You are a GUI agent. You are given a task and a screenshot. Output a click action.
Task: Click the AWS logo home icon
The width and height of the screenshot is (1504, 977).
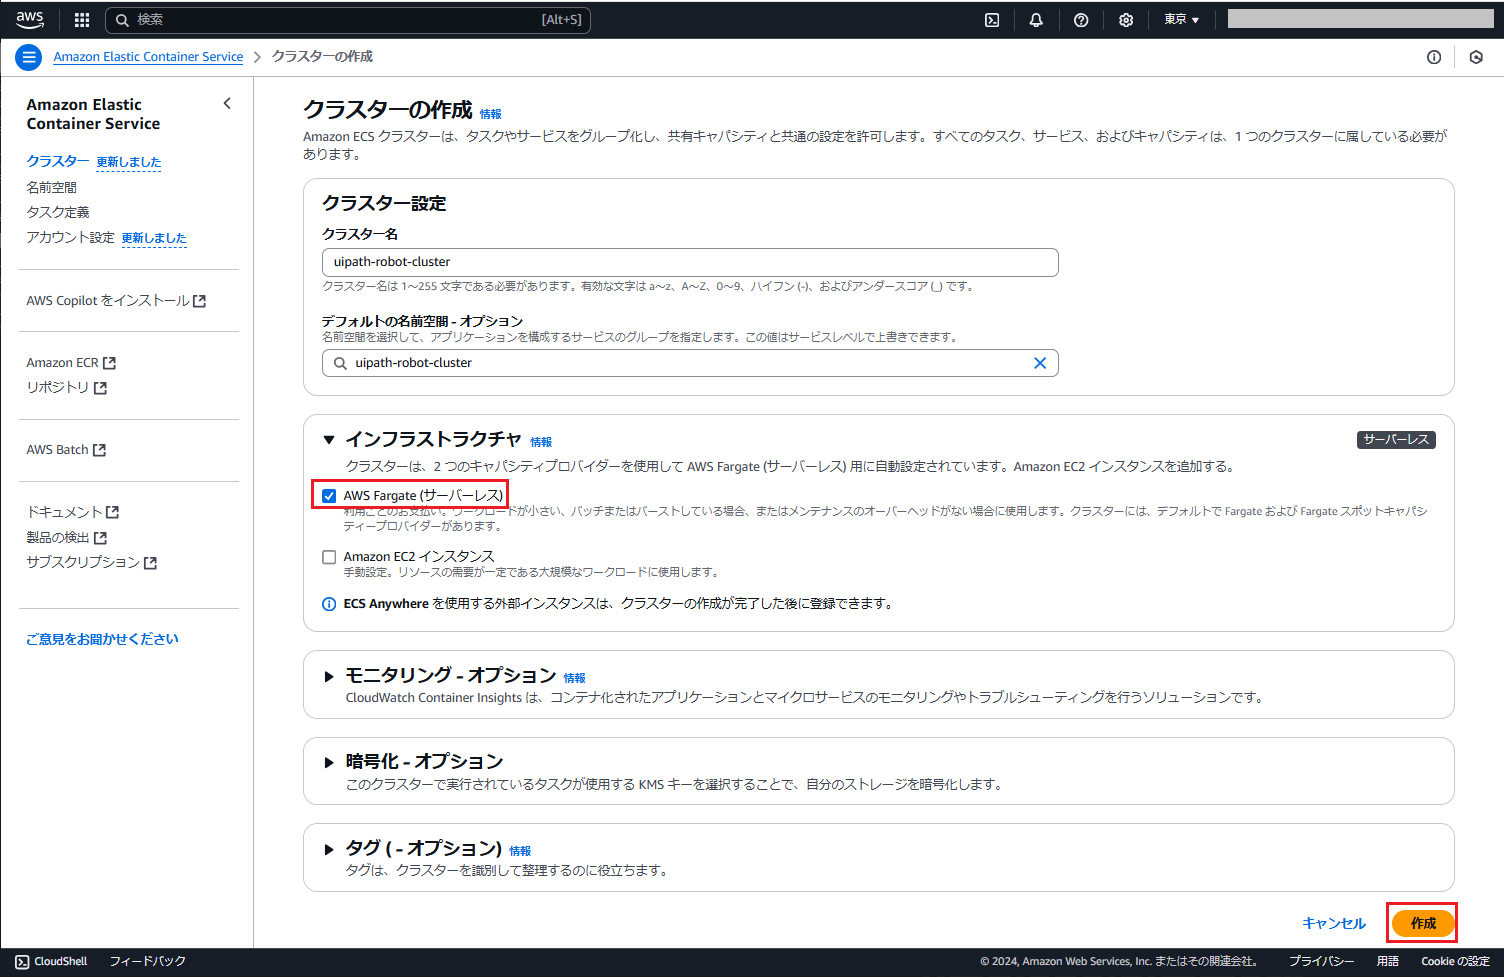(30, 19)
